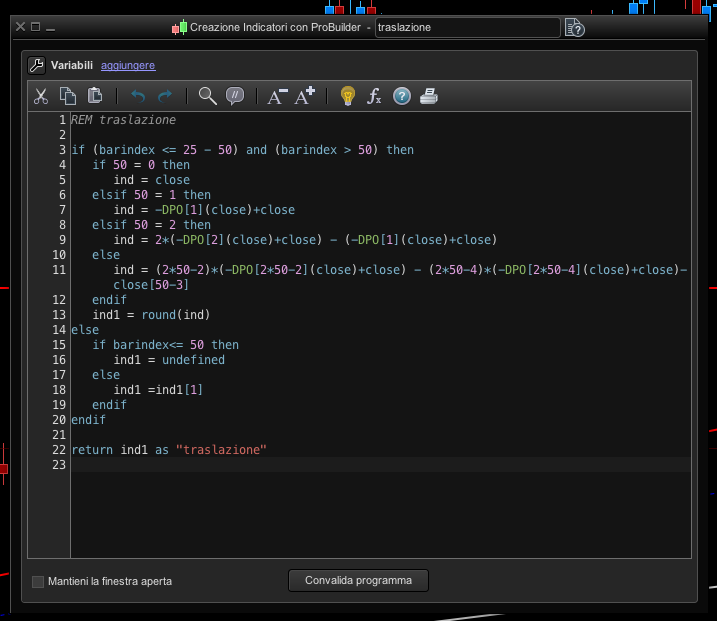Undo the last edit with the Undo arrow

click(x=138, y=96)
